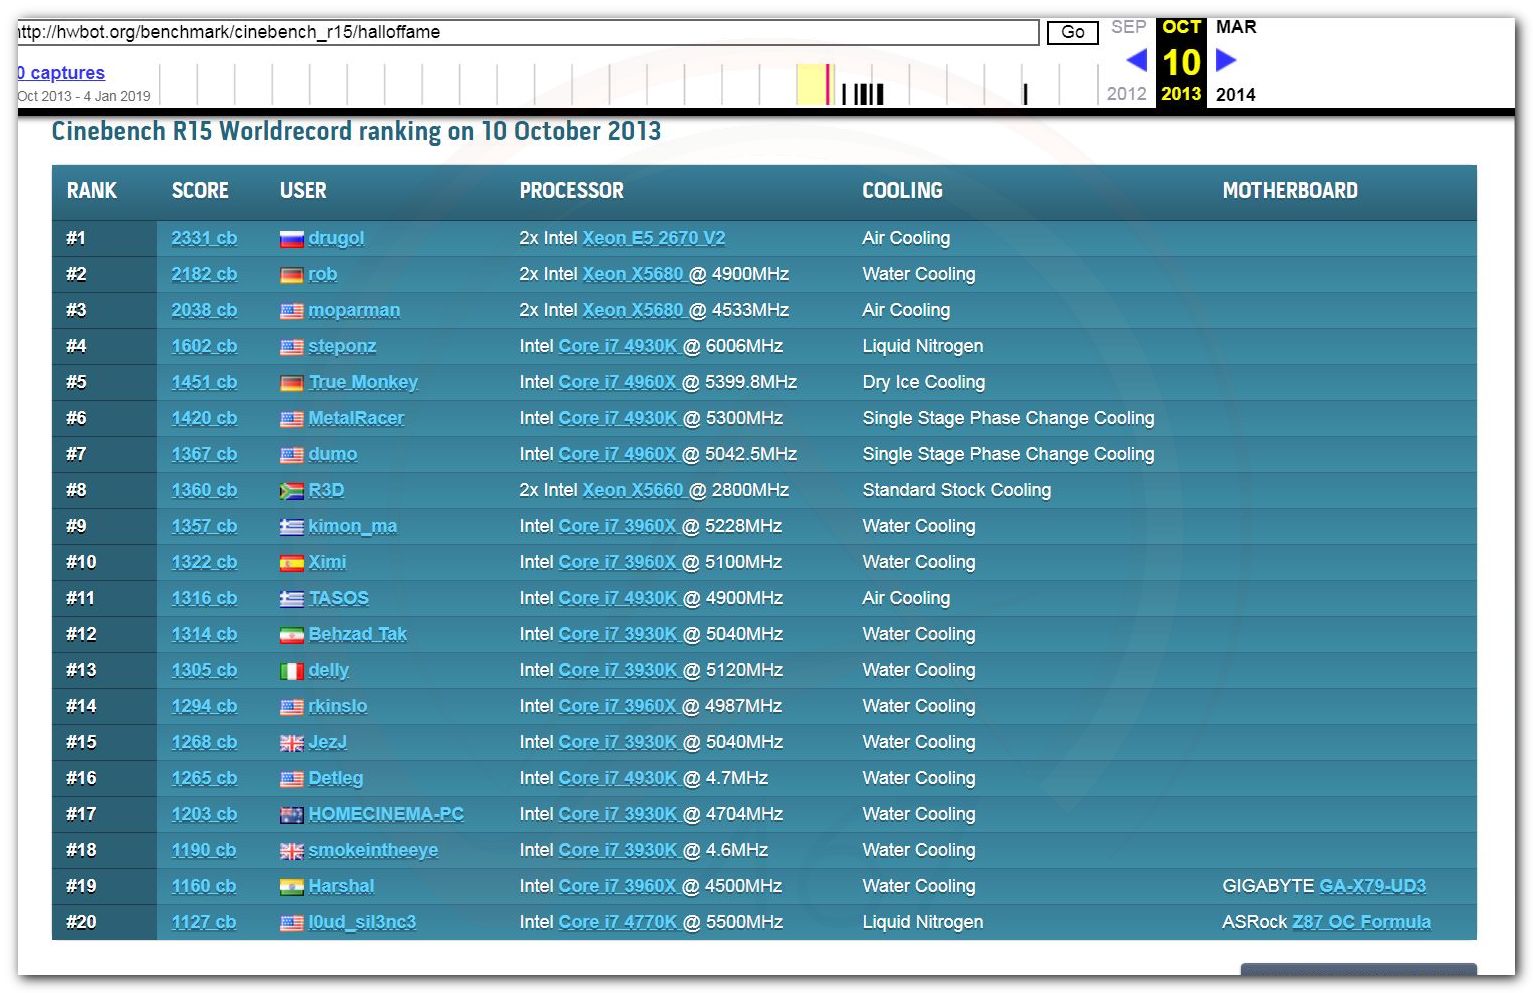
Task: Open the 1127 cb score link
Action: pos(204,922)
